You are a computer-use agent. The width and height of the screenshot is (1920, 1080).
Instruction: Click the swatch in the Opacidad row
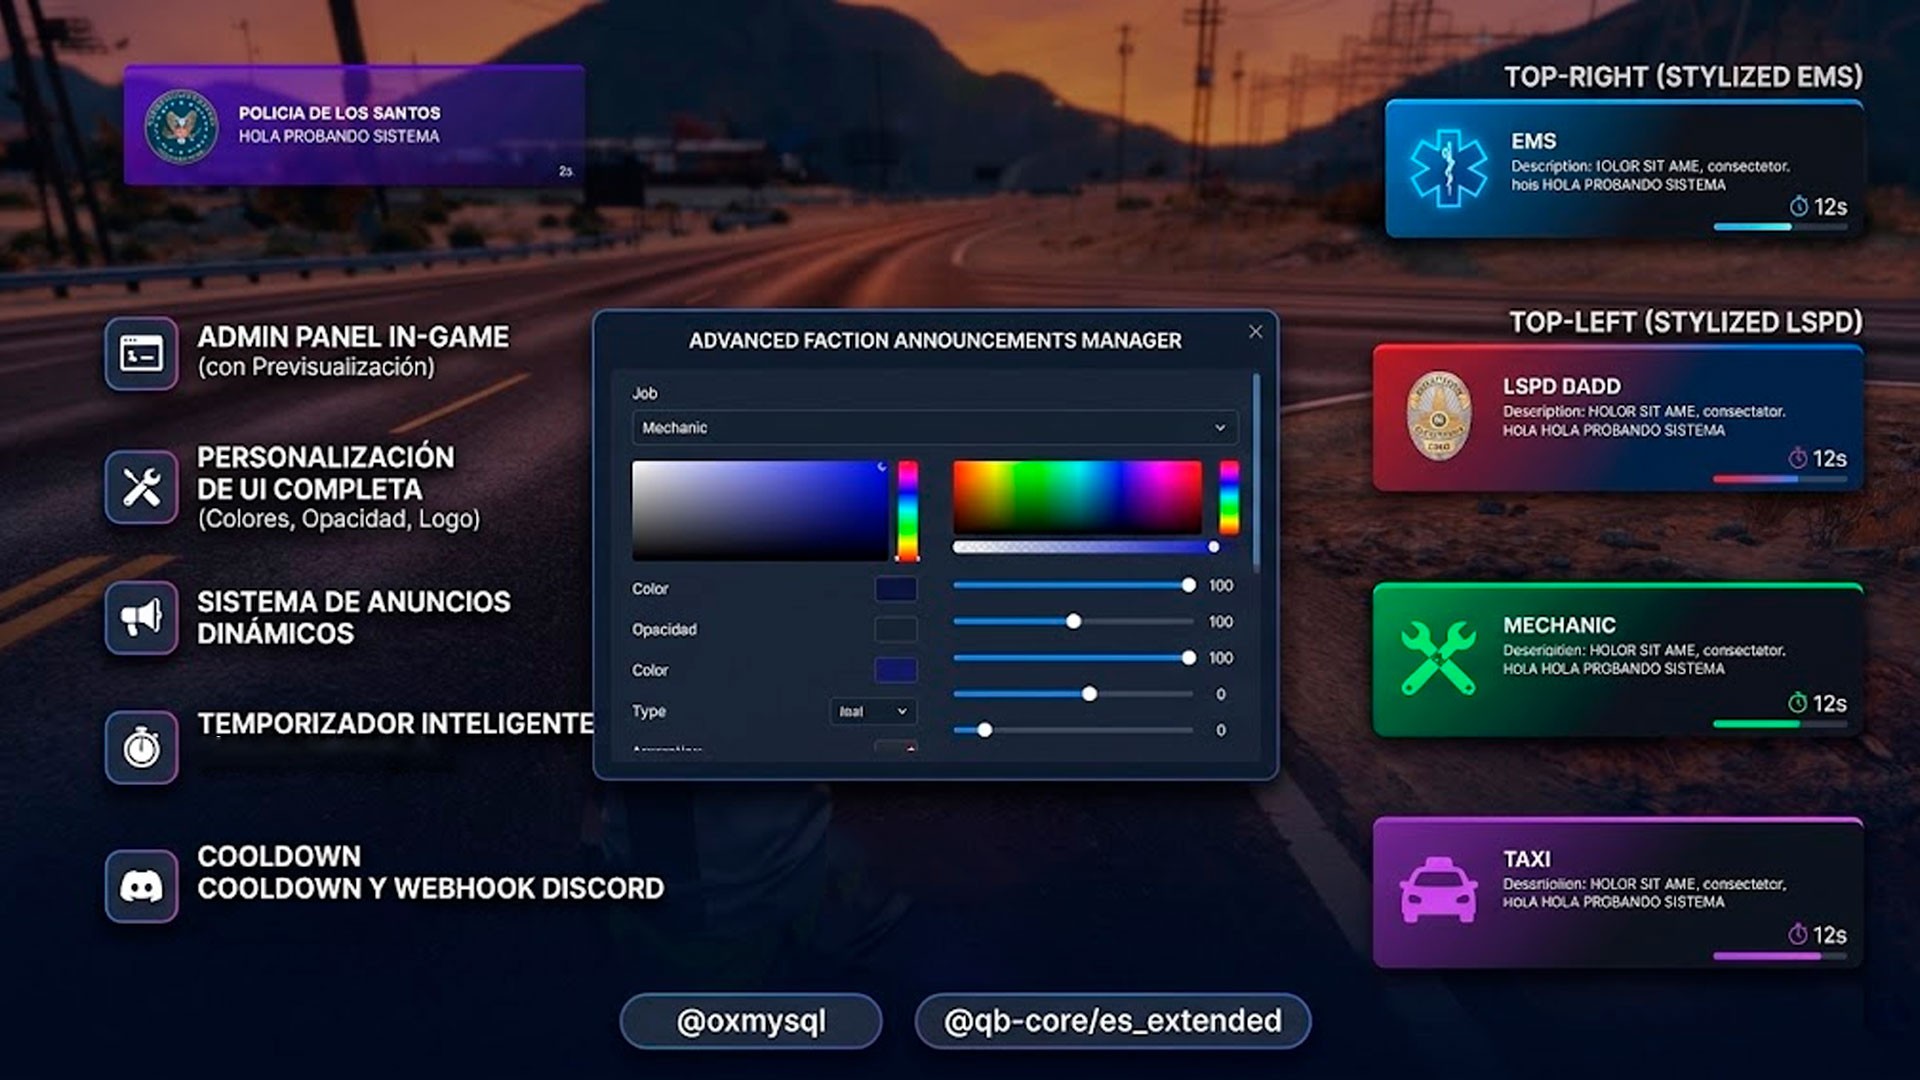tap(896, 629)
